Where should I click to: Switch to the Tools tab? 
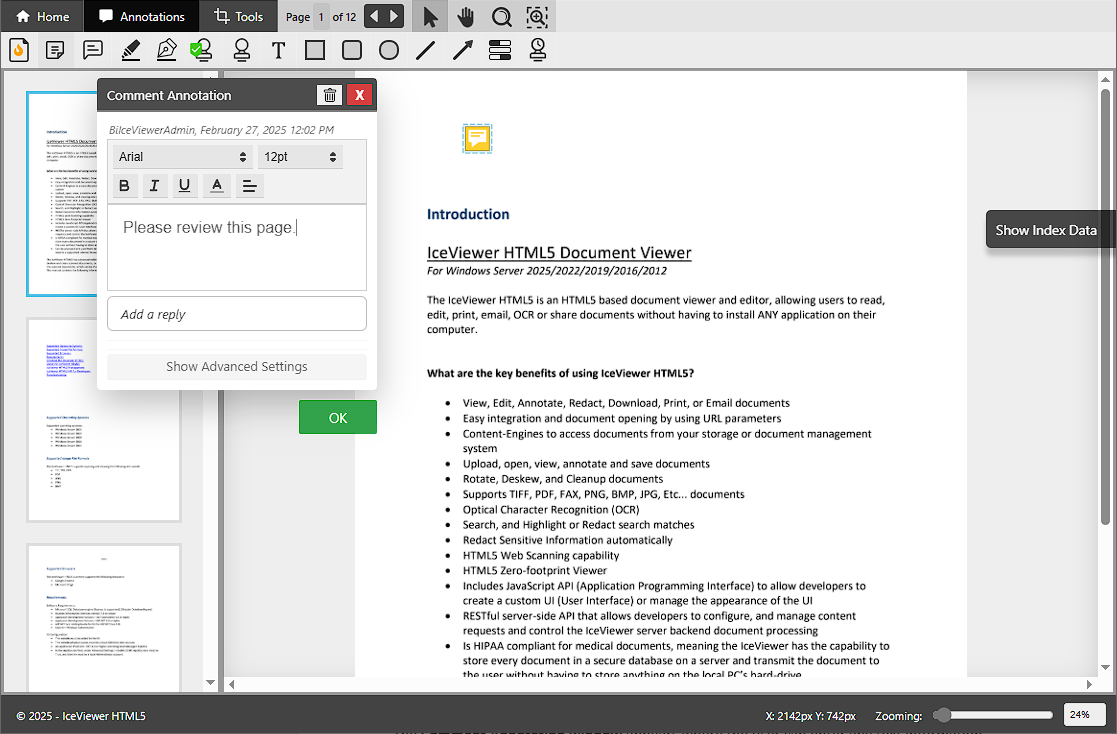coord(238,17)
